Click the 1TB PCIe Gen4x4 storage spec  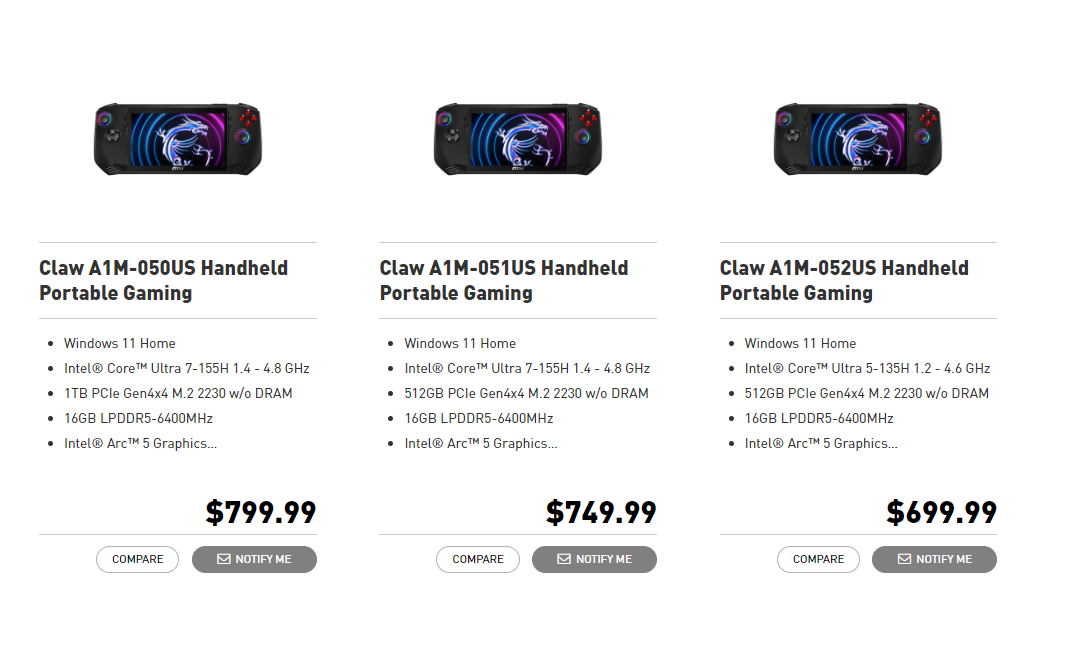[178, 393]
